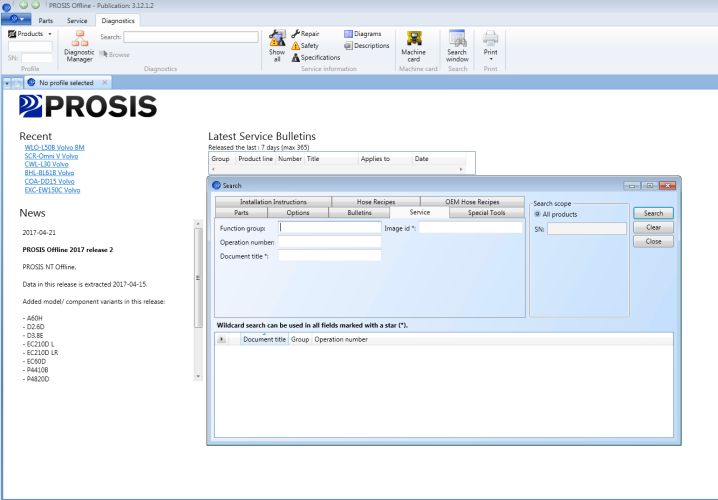Sort results by Group column header
Image resolution: width=718 pixels, height=500 pixels.
click(300, 339)
